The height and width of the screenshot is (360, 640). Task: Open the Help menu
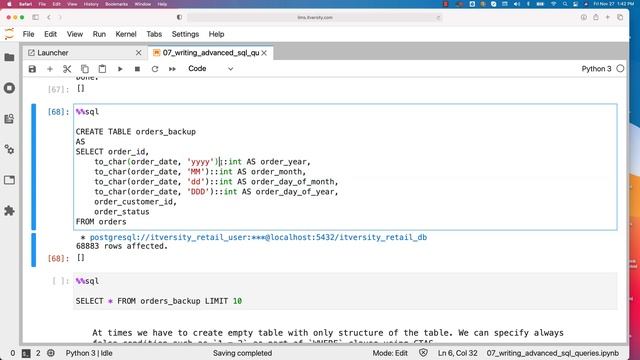coord(216,34)
